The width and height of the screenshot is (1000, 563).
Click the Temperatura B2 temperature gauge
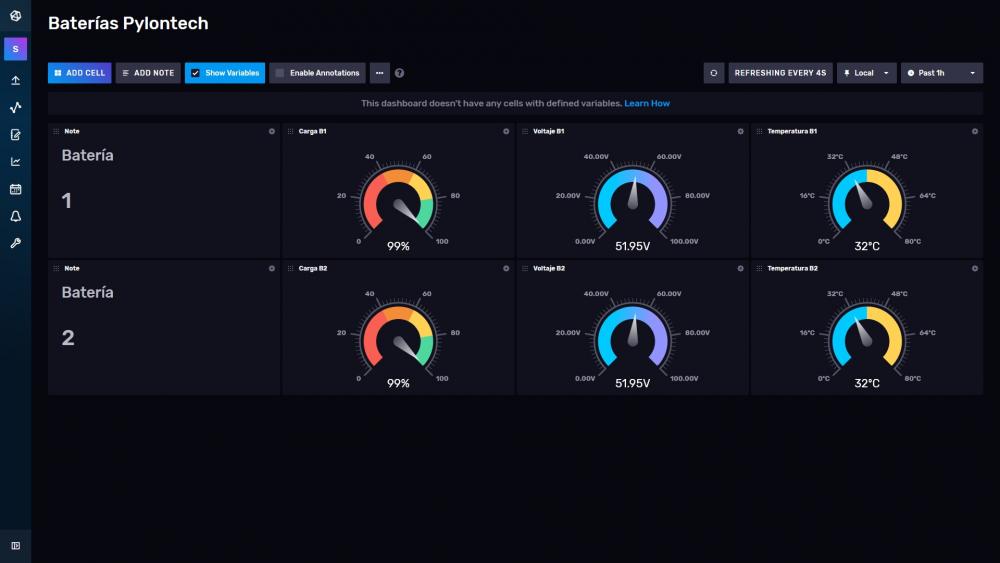(x=867, y=337)
